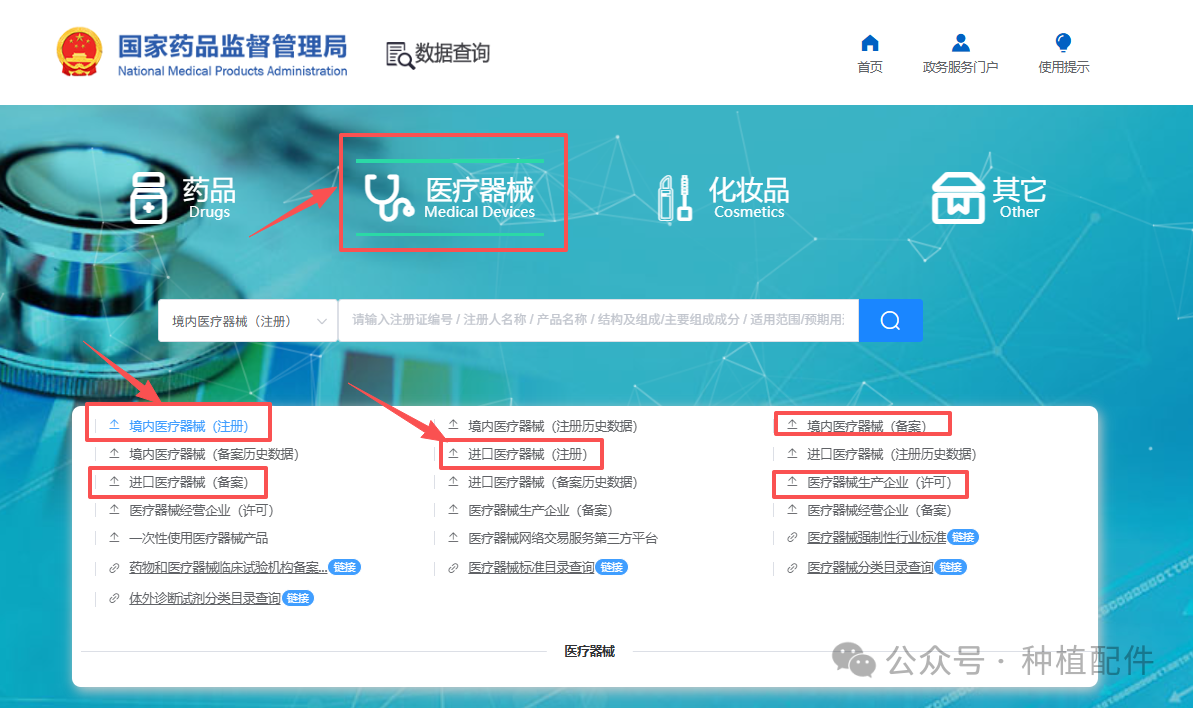Click upload icon beside 医疗器械网络交易服务第三方平台
Viewport: 1193px width, 708px height.
pyautogui.click(x=453, y=538)
